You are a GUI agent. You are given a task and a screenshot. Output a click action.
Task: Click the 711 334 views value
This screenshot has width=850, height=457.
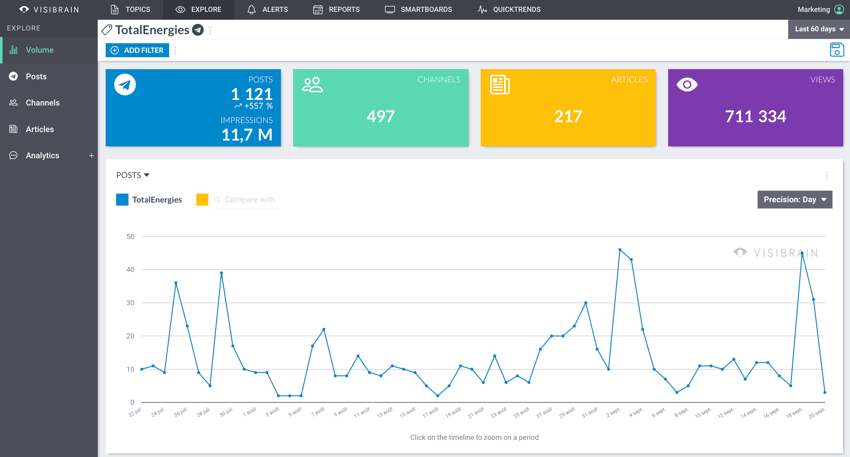click(x=755, y=117)
